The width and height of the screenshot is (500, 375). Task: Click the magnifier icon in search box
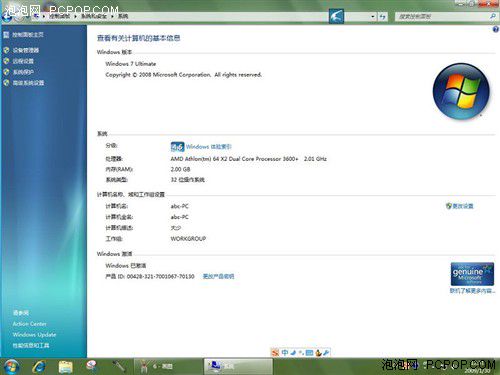point(493,16)
